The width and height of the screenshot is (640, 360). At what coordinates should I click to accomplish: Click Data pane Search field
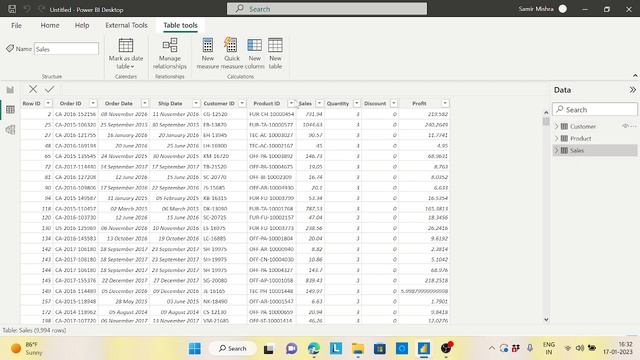595,109
